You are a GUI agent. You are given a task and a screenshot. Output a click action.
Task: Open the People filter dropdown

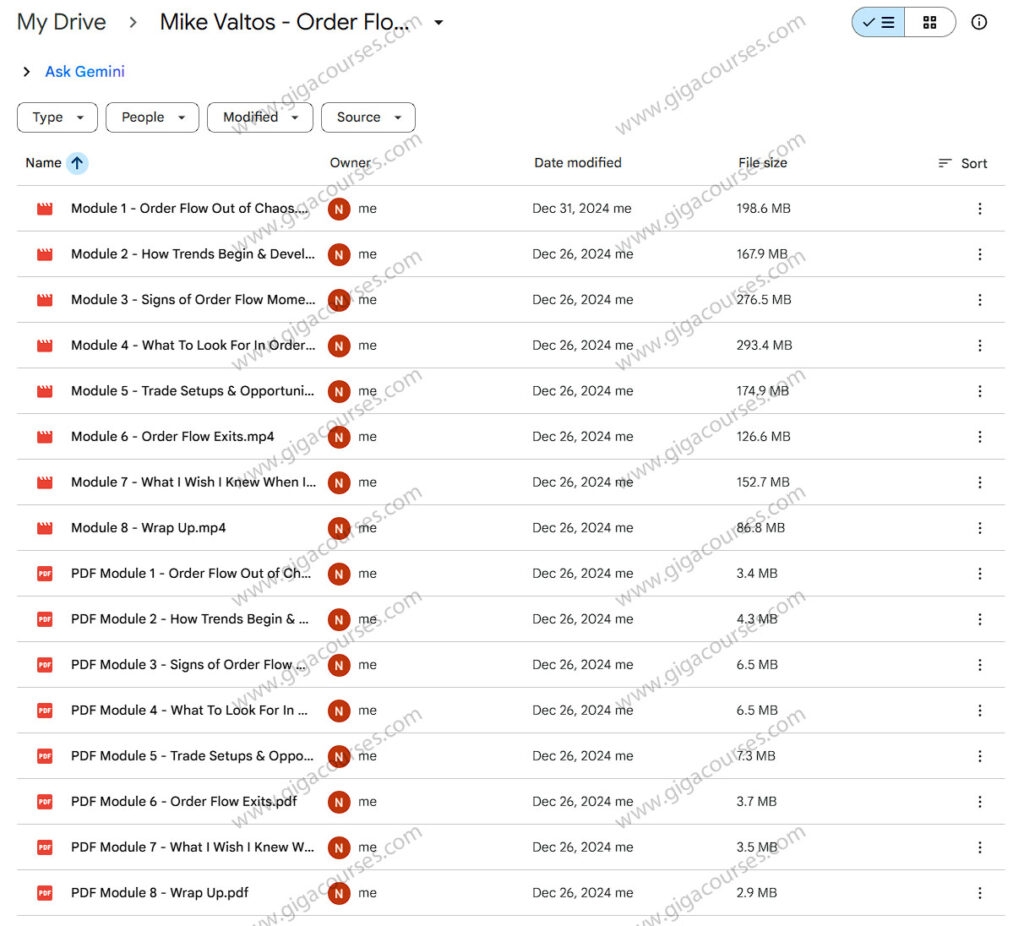[152, 117]
